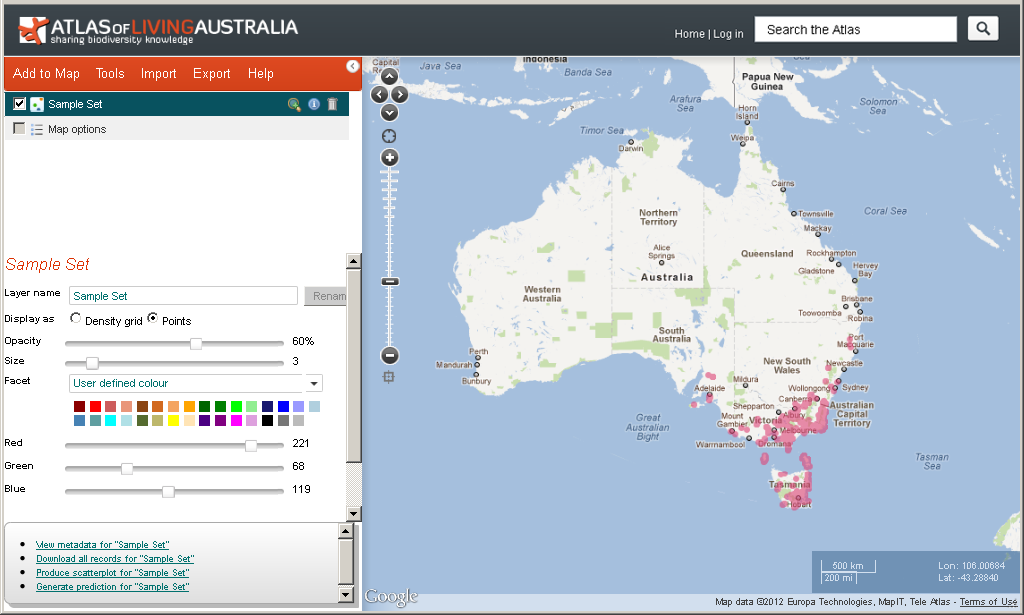Open the Facet colour dropdown arrow
The image size is (1024, 615).
pos(314,383)
